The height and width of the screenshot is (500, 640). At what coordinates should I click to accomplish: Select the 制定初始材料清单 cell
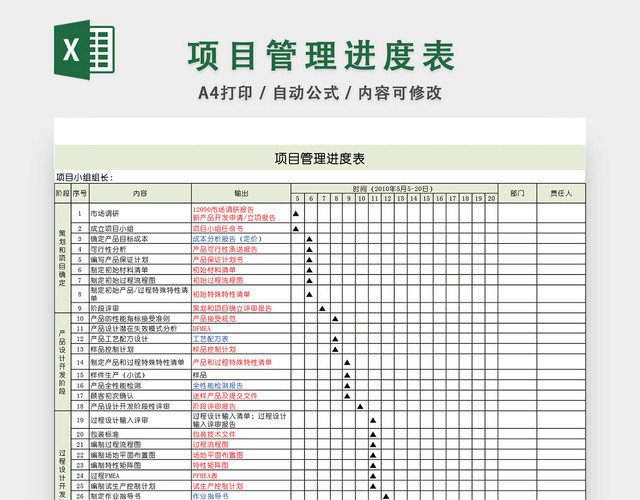click(x=140, y=270)
